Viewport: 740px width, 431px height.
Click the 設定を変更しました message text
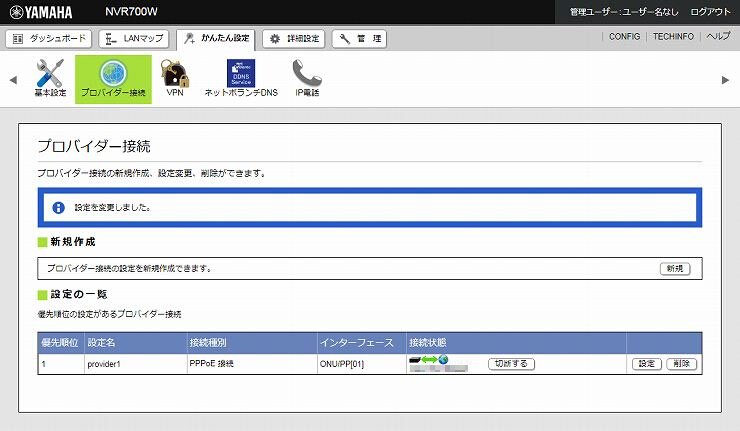click(x=112, y=207)
